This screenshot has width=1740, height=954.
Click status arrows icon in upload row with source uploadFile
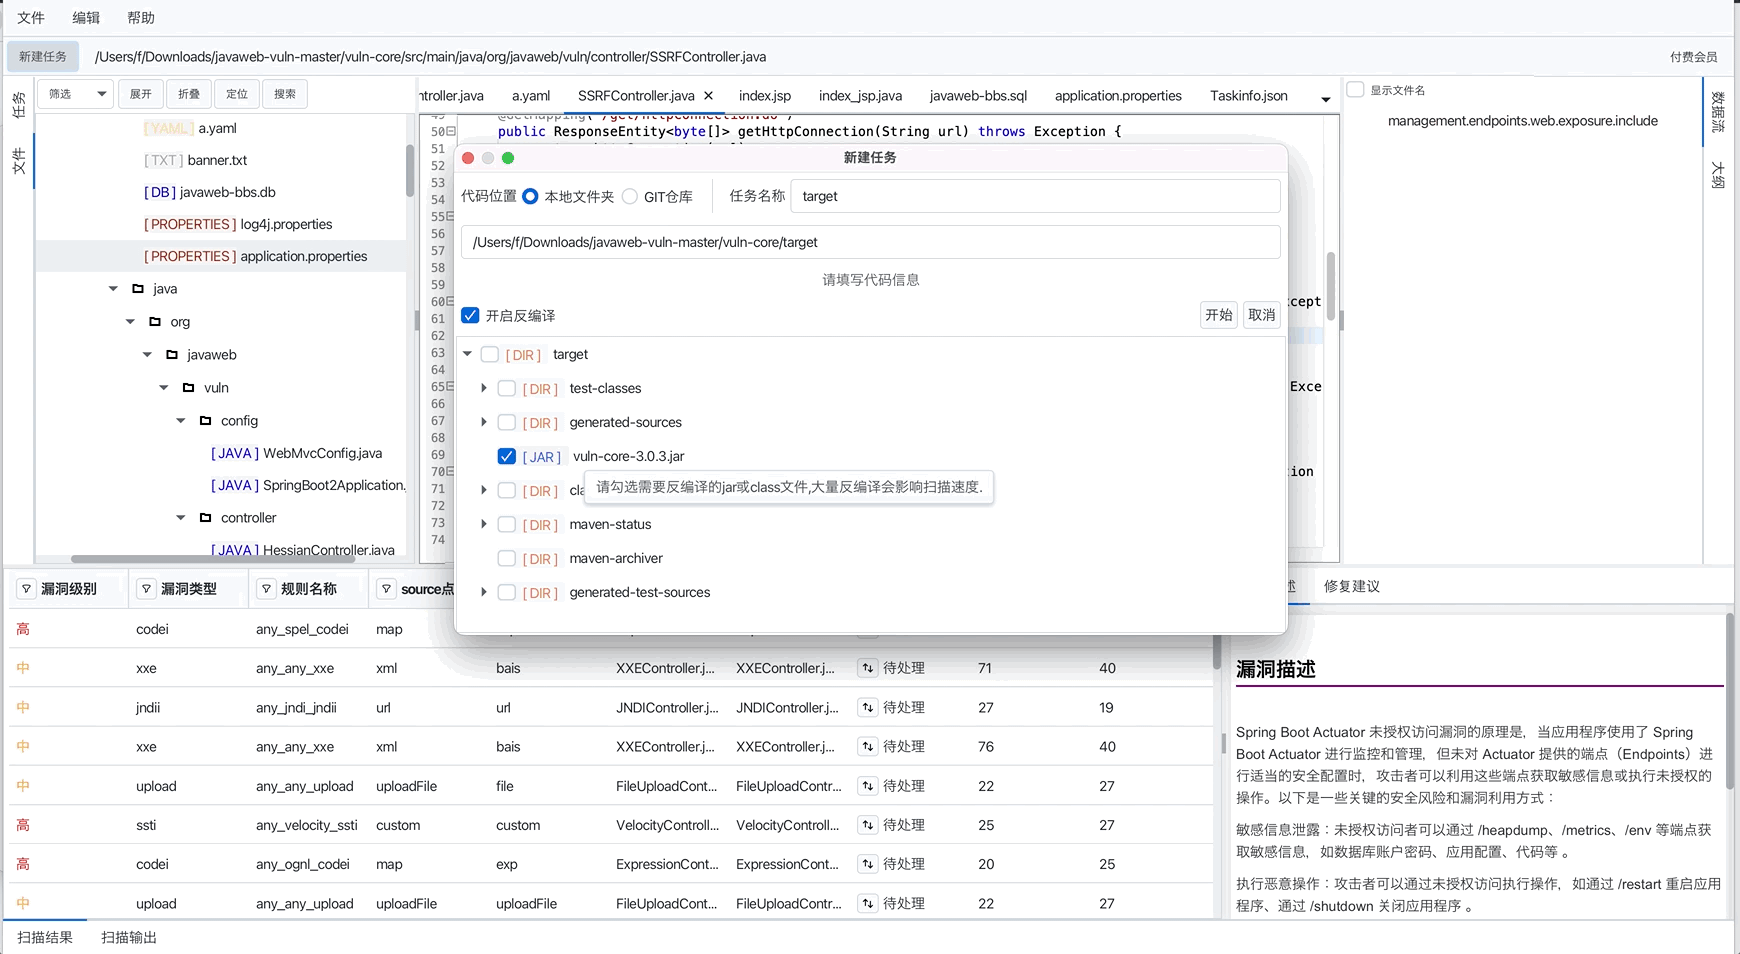867,903
